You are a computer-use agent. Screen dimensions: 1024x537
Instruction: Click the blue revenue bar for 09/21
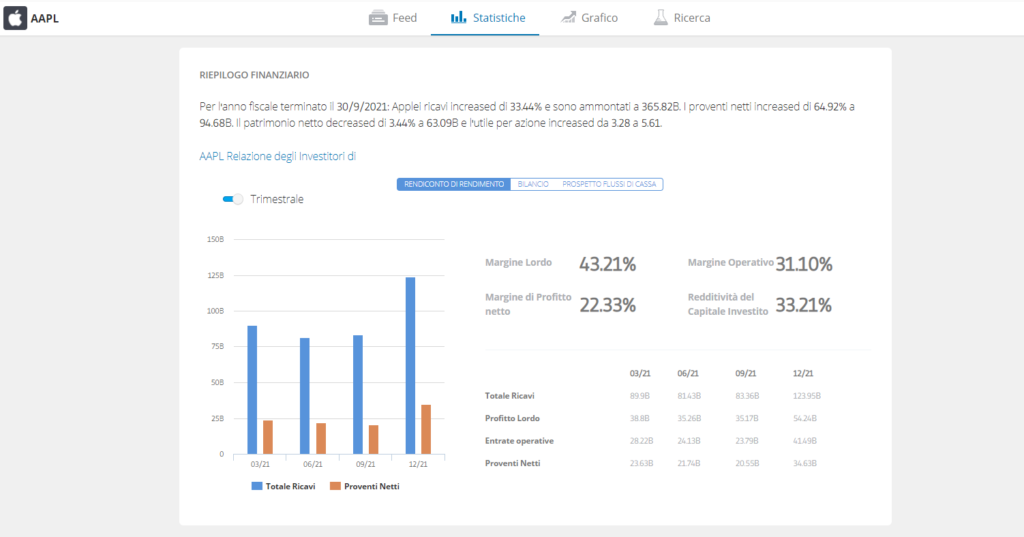358,395
